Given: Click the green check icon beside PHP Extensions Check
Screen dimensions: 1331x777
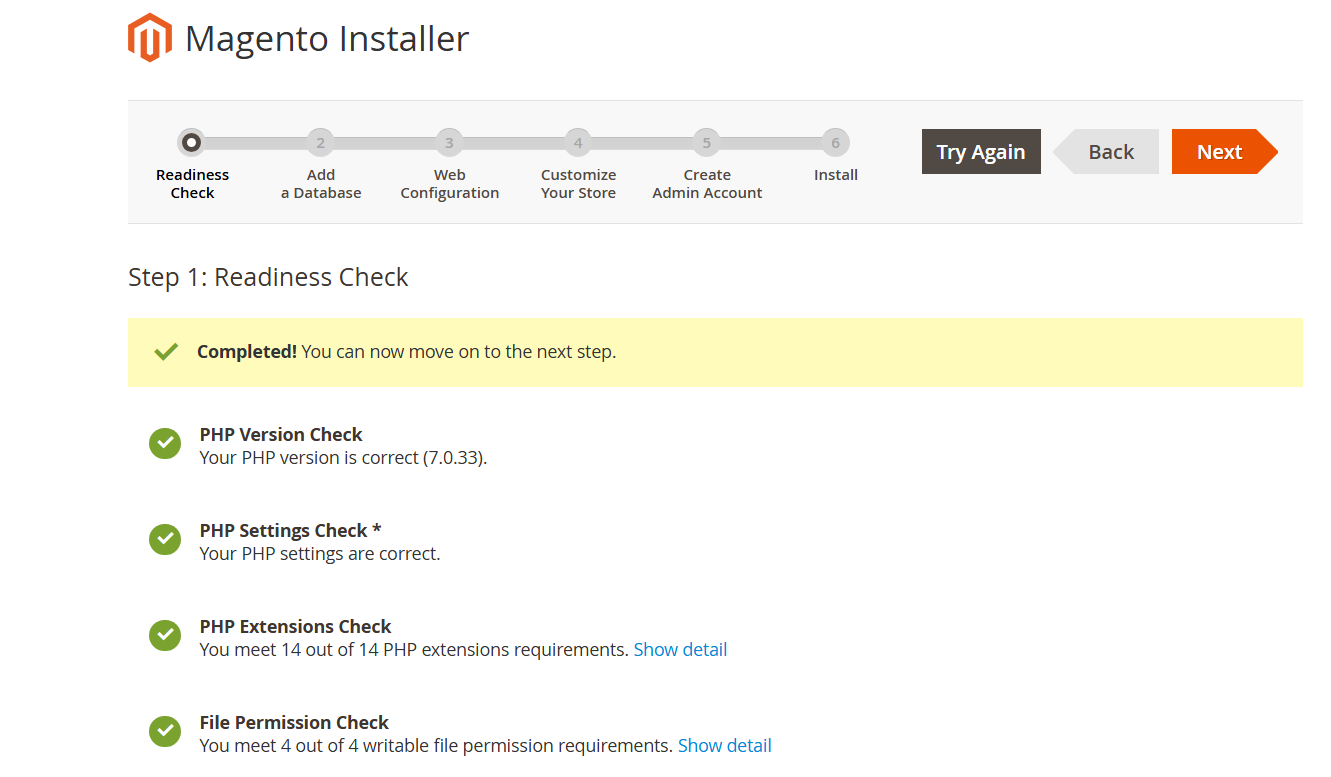Looking at the screenshot, I should (165, 635).
